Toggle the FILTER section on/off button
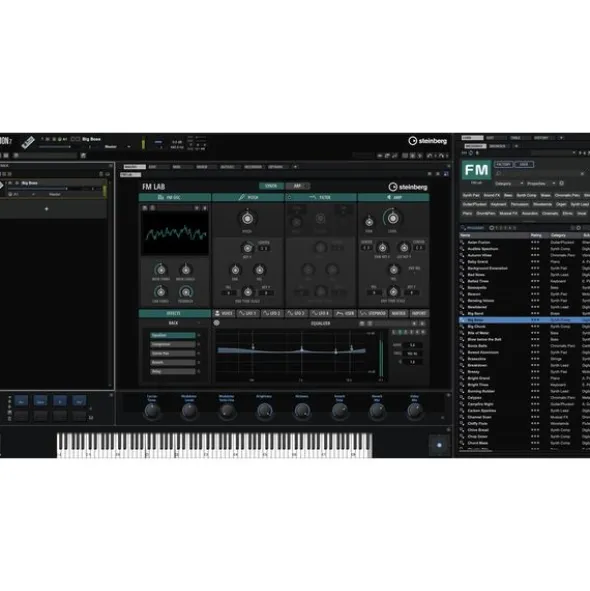This screenshot has height=591, width=590. [x=290, y=197]
